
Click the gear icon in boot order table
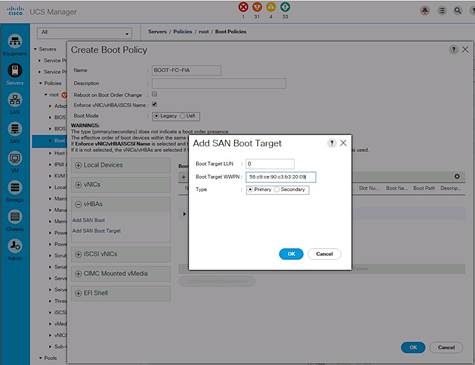457,176
